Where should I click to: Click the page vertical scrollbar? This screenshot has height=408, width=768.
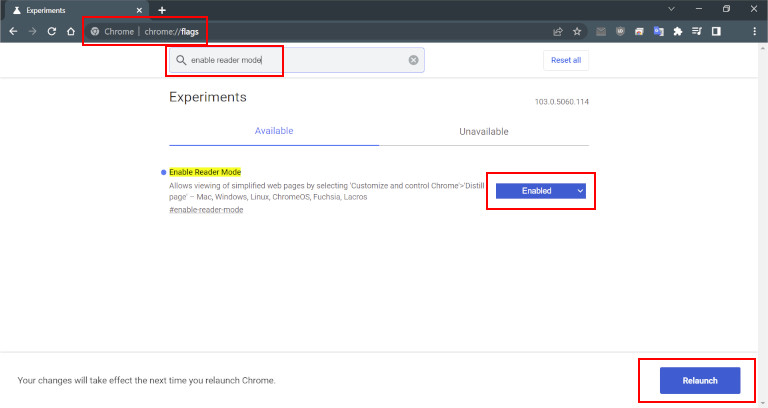(763, 225)
